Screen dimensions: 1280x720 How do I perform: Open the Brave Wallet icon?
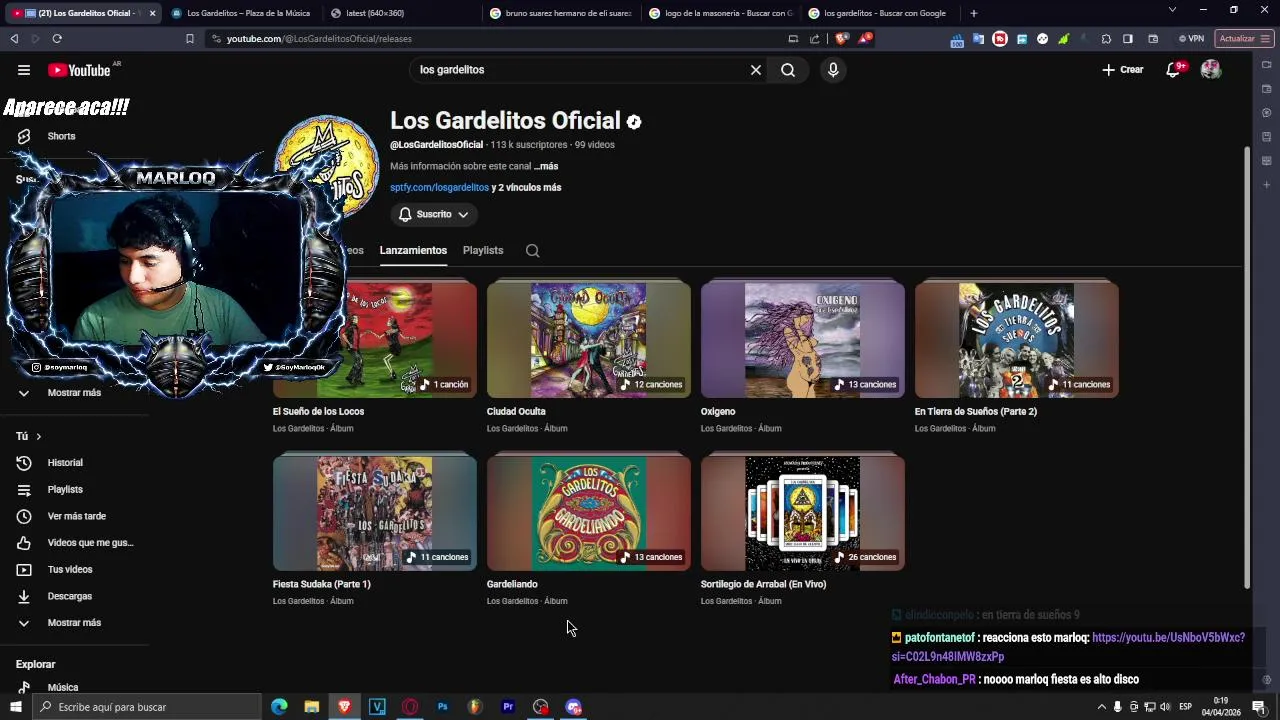pyautogui.click(x=1153, y=39)
